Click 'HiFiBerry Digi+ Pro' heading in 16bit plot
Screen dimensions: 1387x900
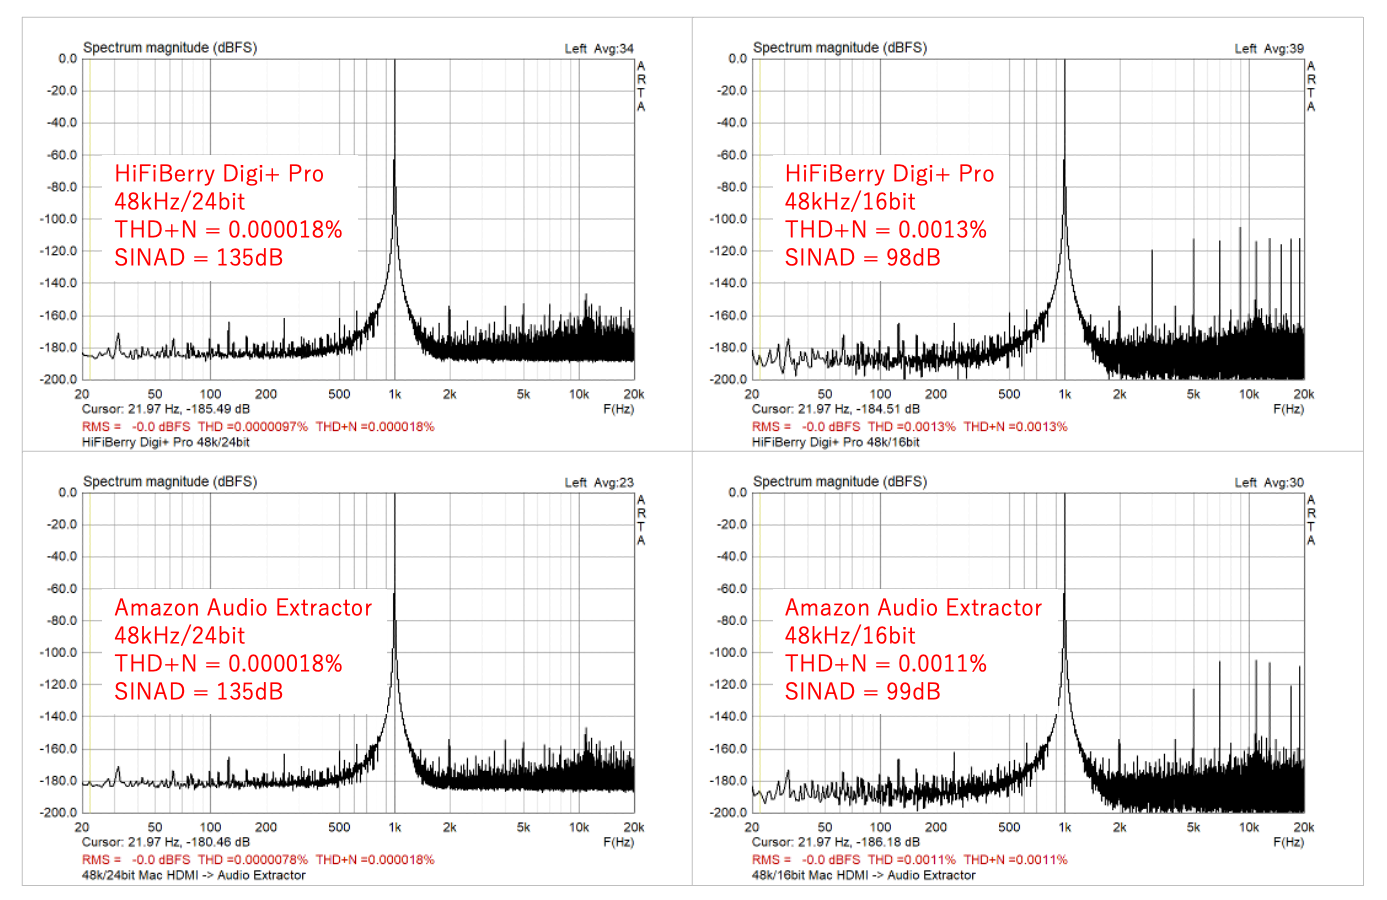pyautogui.click(x=890, y=174)
